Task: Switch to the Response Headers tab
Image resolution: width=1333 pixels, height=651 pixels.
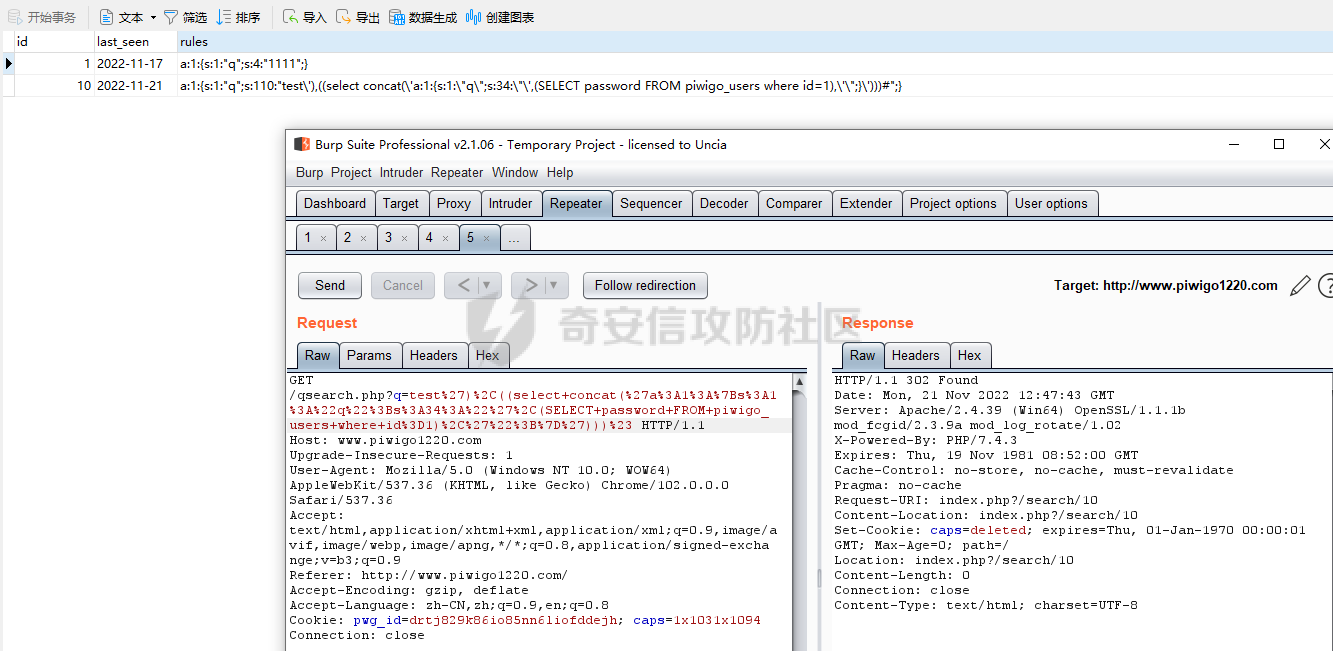Action: pos(916,355)
